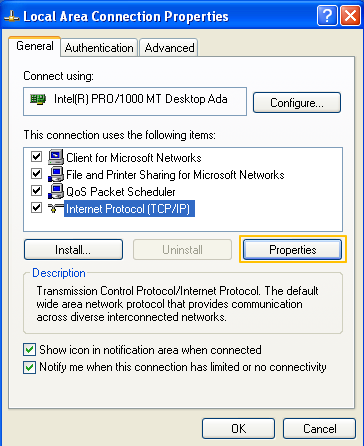Uncheck QoS Packet Scheduler checkbox
This screenshot has width=364, height=446.
(36, 191)
